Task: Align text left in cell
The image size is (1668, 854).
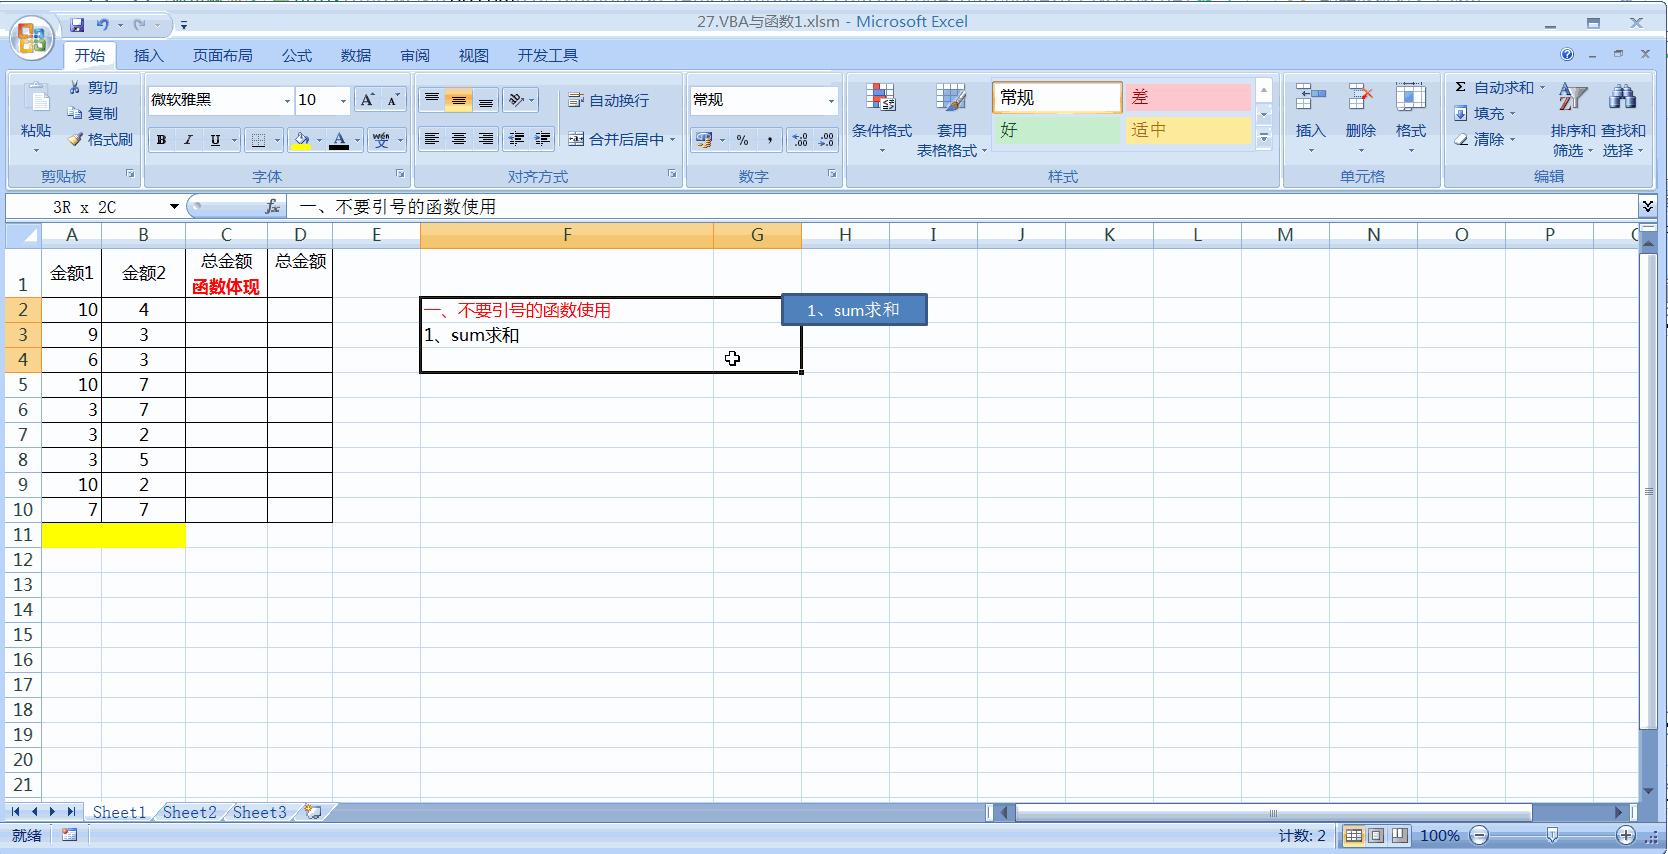Action: pyautogui.click(x=432, y=139)
